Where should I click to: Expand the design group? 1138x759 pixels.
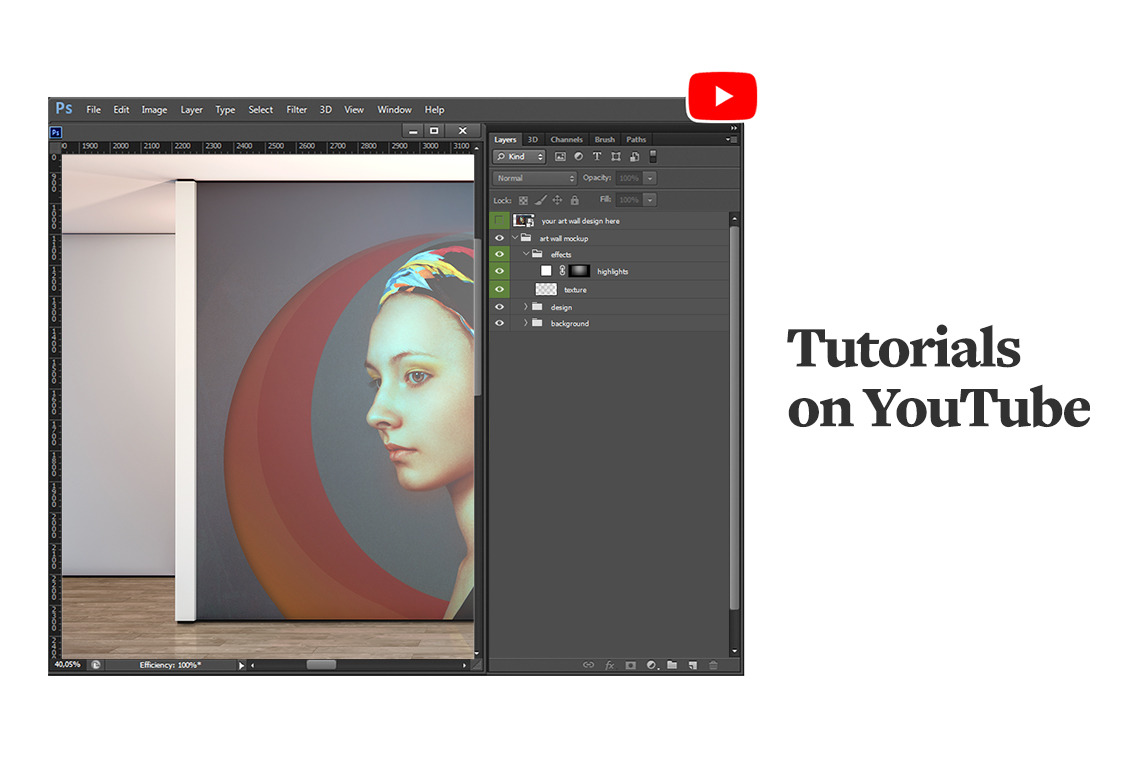(x=525, y=307)
